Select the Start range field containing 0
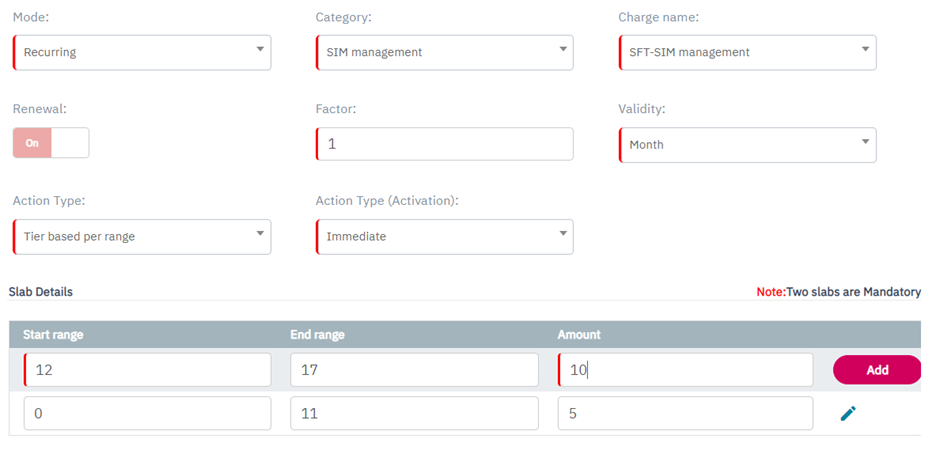Screen dimensions: 940x454 coord(147,413)
